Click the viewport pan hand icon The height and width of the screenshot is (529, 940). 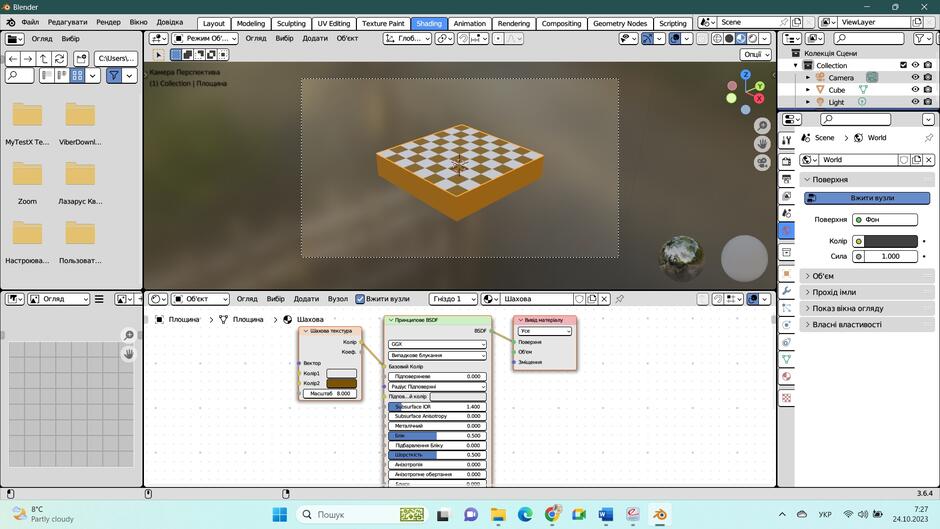coord(762,144)
